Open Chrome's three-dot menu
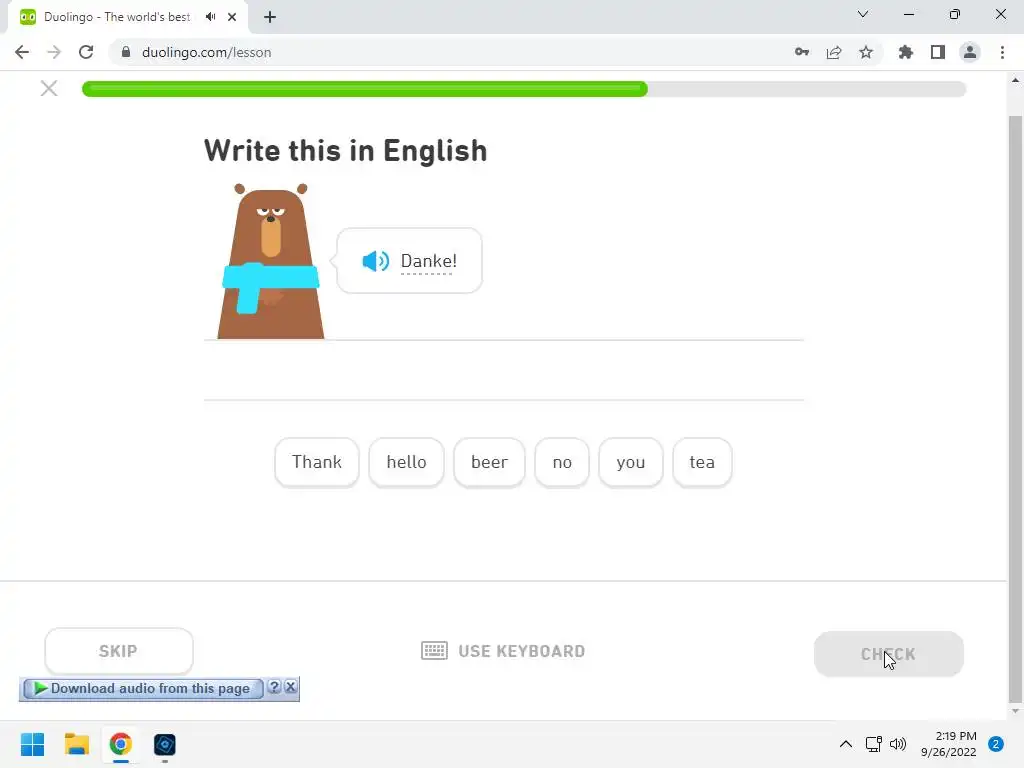Viewport: 1024px width, 768px height. tap(1002, 52)
